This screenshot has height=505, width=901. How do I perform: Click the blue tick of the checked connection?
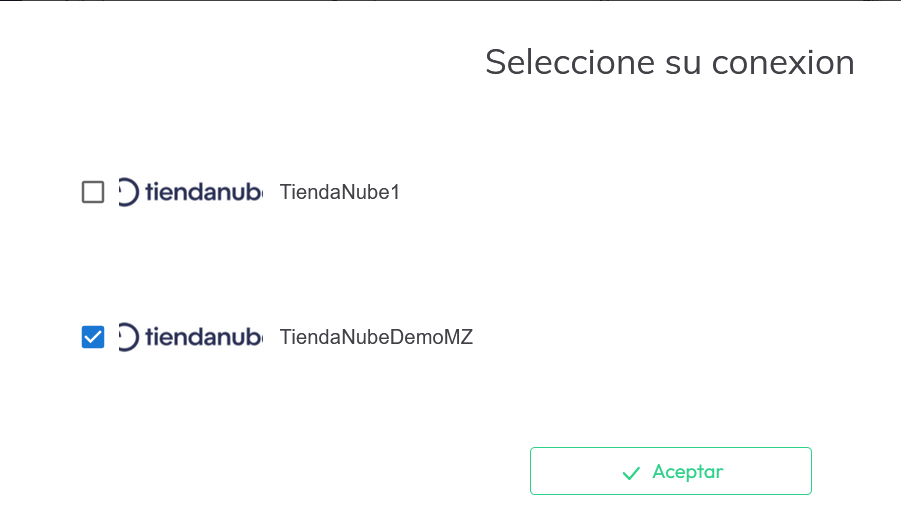click(x=93, y=338)
